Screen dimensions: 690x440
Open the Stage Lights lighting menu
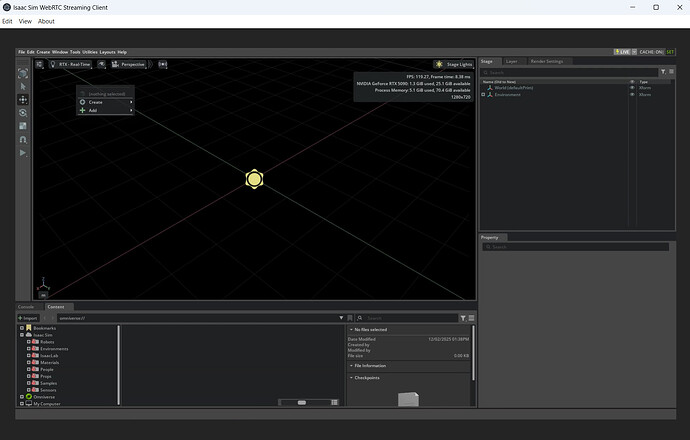454,64
